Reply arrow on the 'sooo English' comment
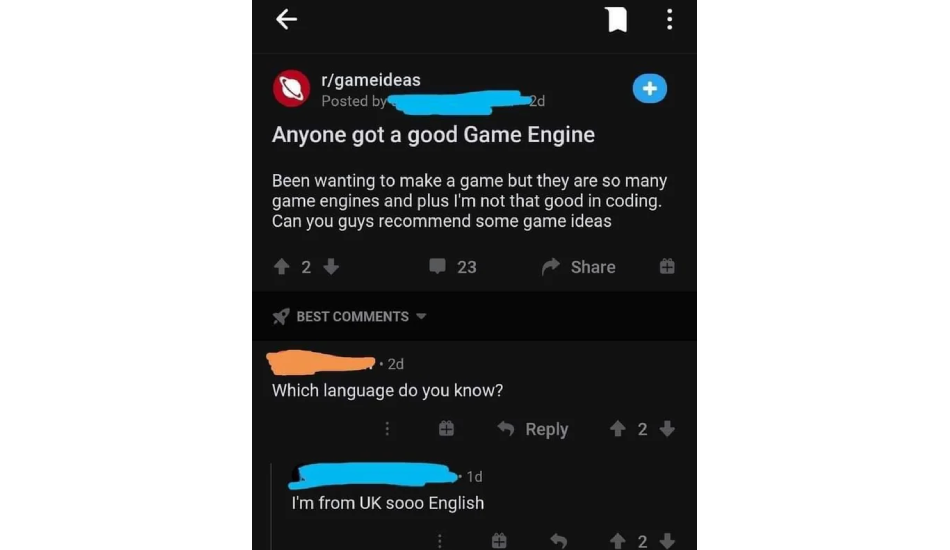Viewport: 950px width, 550px height. [x=559, y=540]
